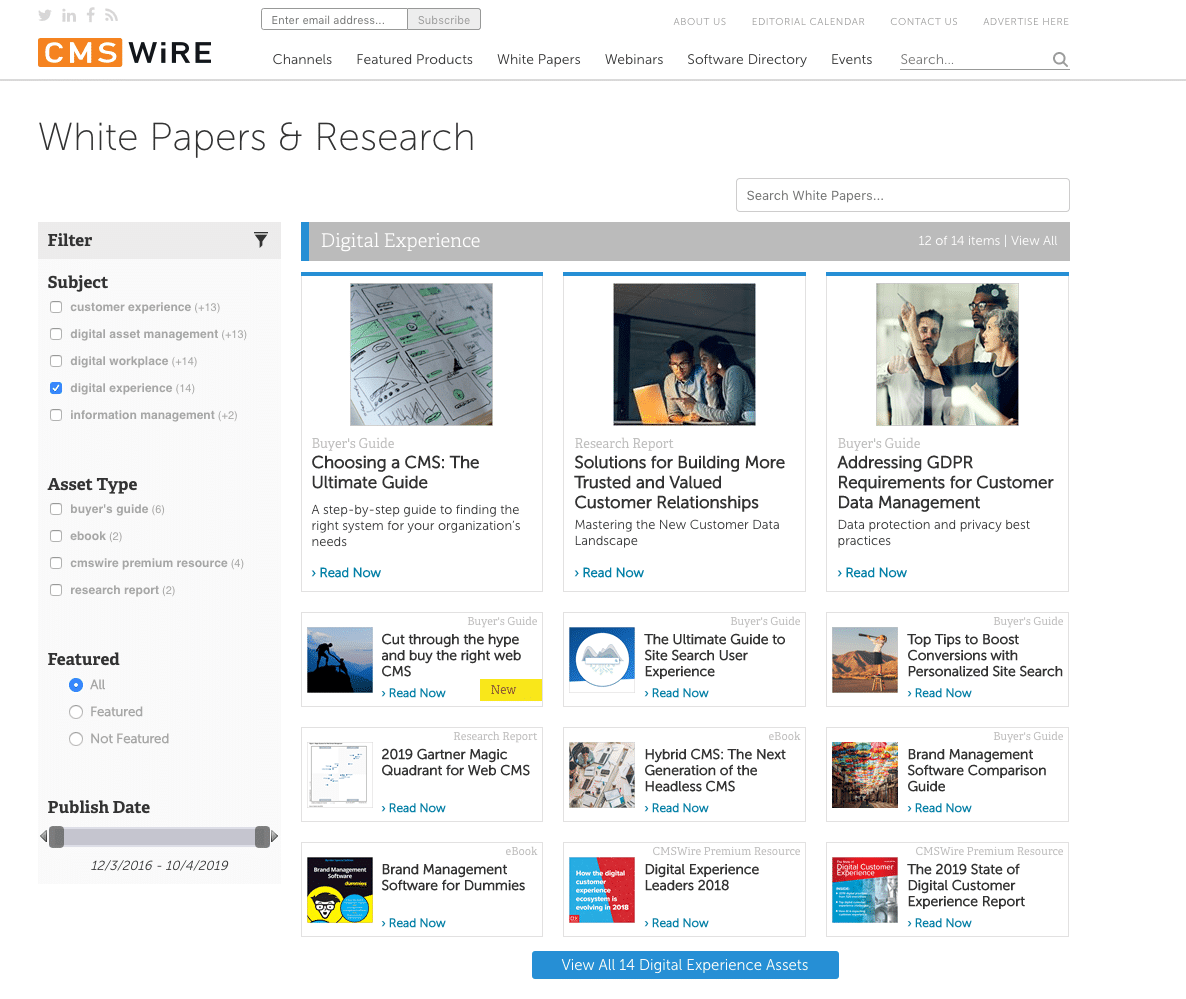Click the Publish Date slider start handle
This screenshot has width=1186, height=999.
tap(57, 836)
